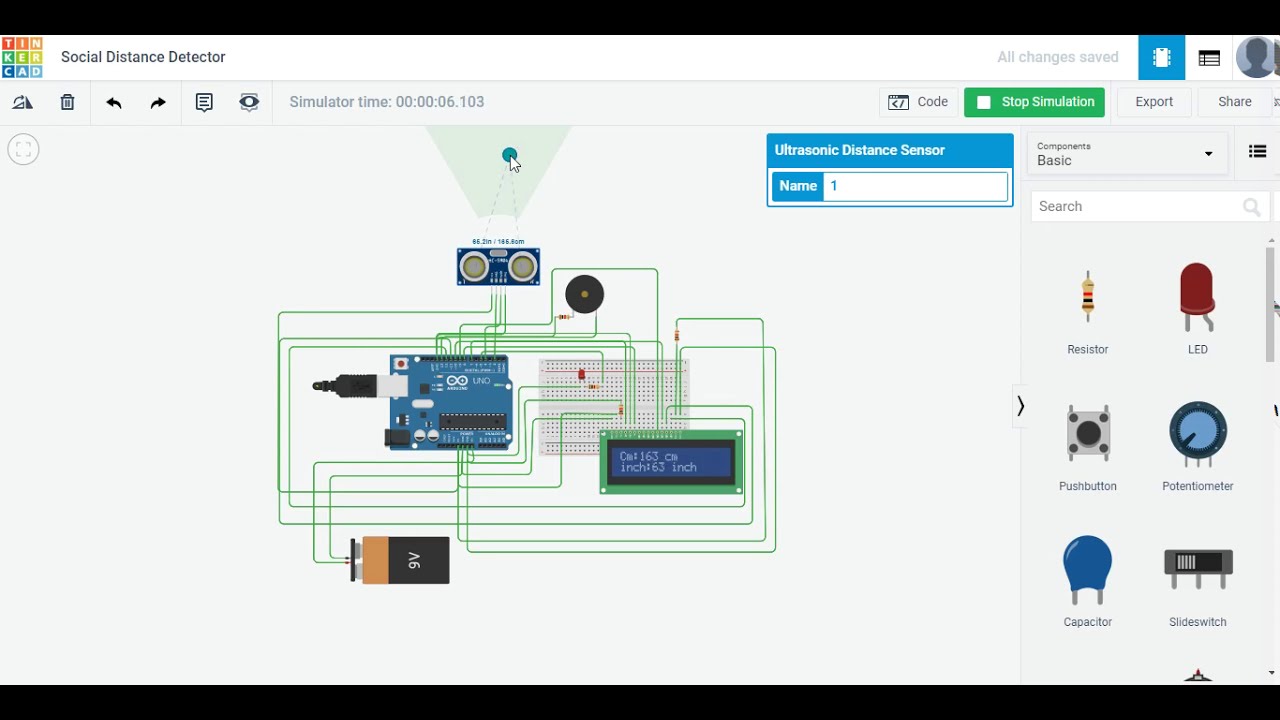Screen dimensions: 1280x720
Task: Switch to circuit view icon
Action: [x=1162, y=58]
